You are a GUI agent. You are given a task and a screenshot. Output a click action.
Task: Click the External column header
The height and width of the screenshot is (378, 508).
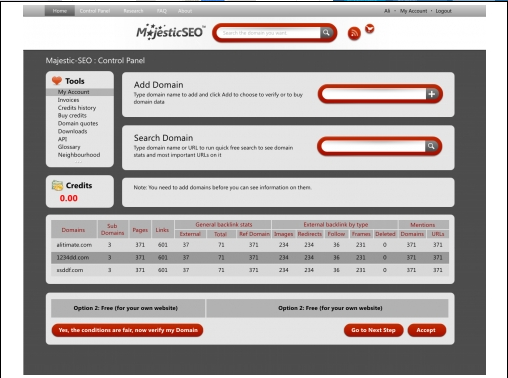pyautogui.click(x=190, y=234)
